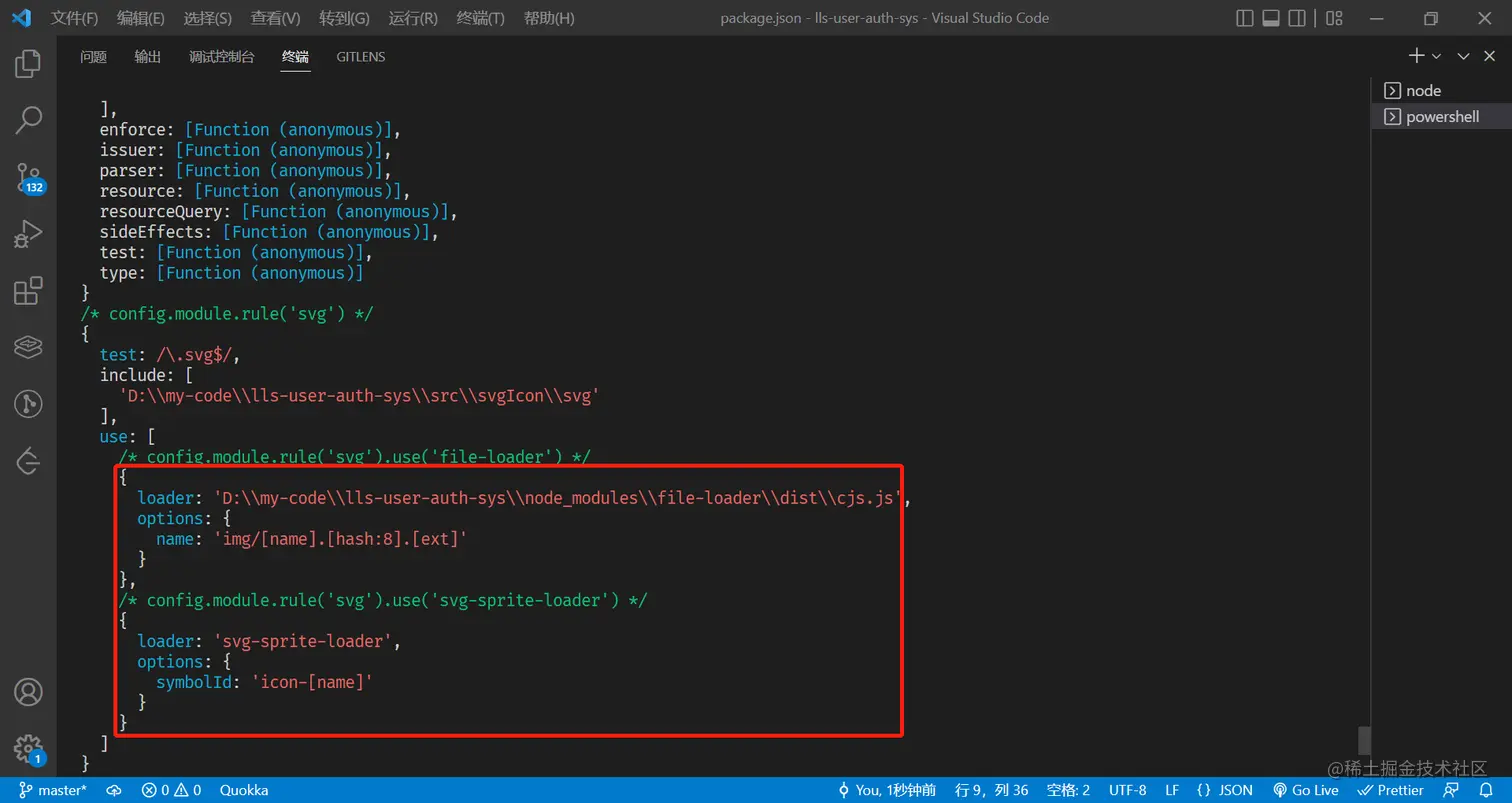Open Source Control with 132 changes badge
Screen dimensions: 1512x803
click(x=28, y=178)
